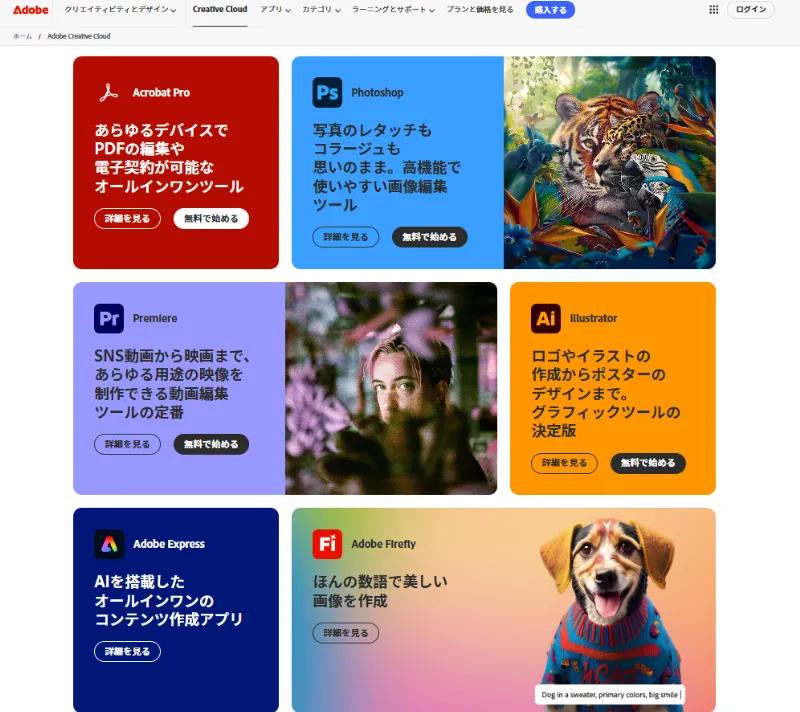Click the ホーム breadcrumb link
Image resolution: width=800 pixels, height=712 pixels.
pyautogui.click(x=22, y=36)
